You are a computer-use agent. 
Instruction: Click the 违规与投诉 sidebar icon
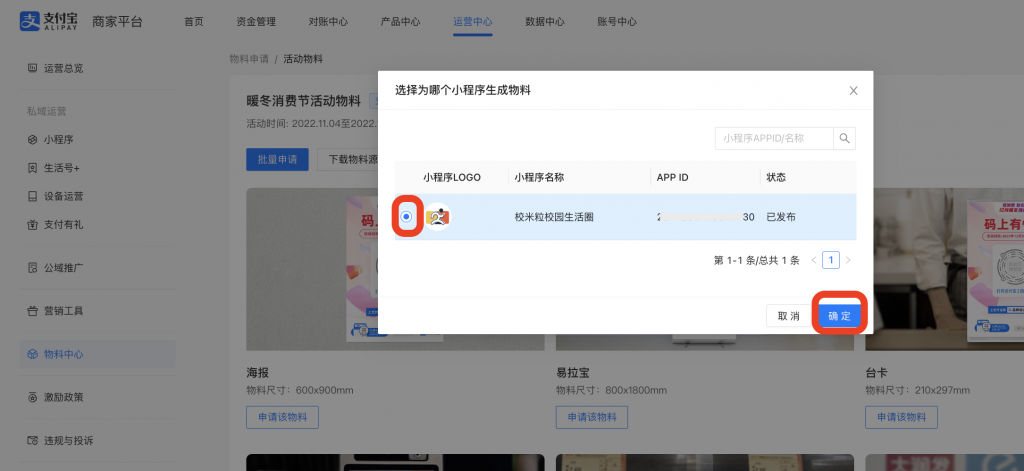[33, 440]
